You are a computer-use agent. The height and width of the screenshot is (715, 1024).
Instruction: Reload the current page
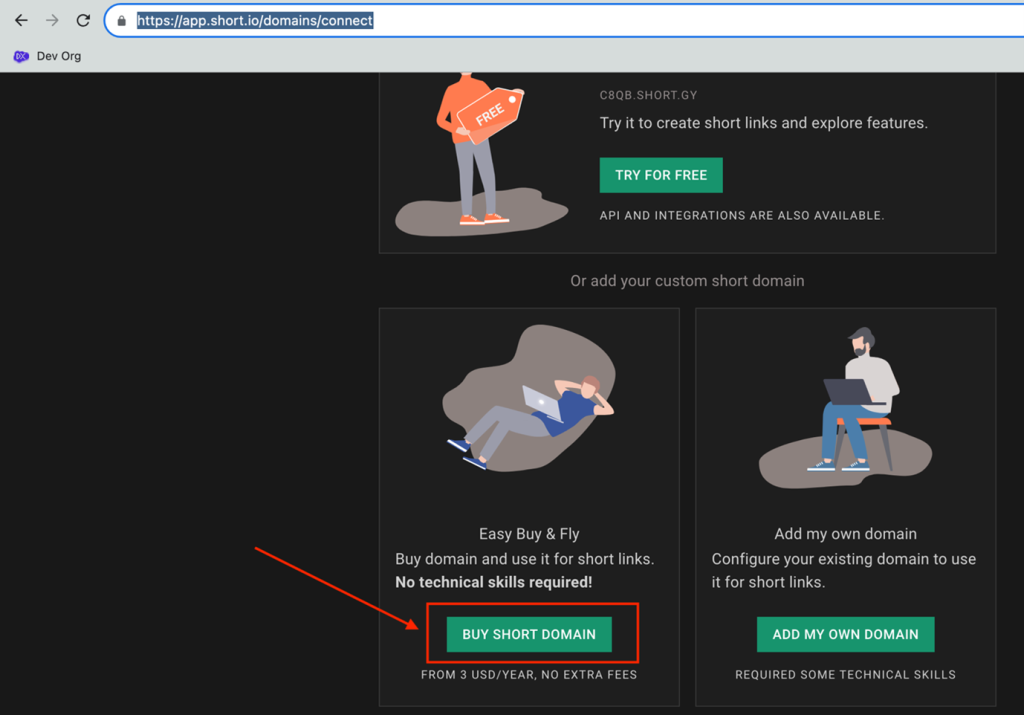[x=83, y=20]
